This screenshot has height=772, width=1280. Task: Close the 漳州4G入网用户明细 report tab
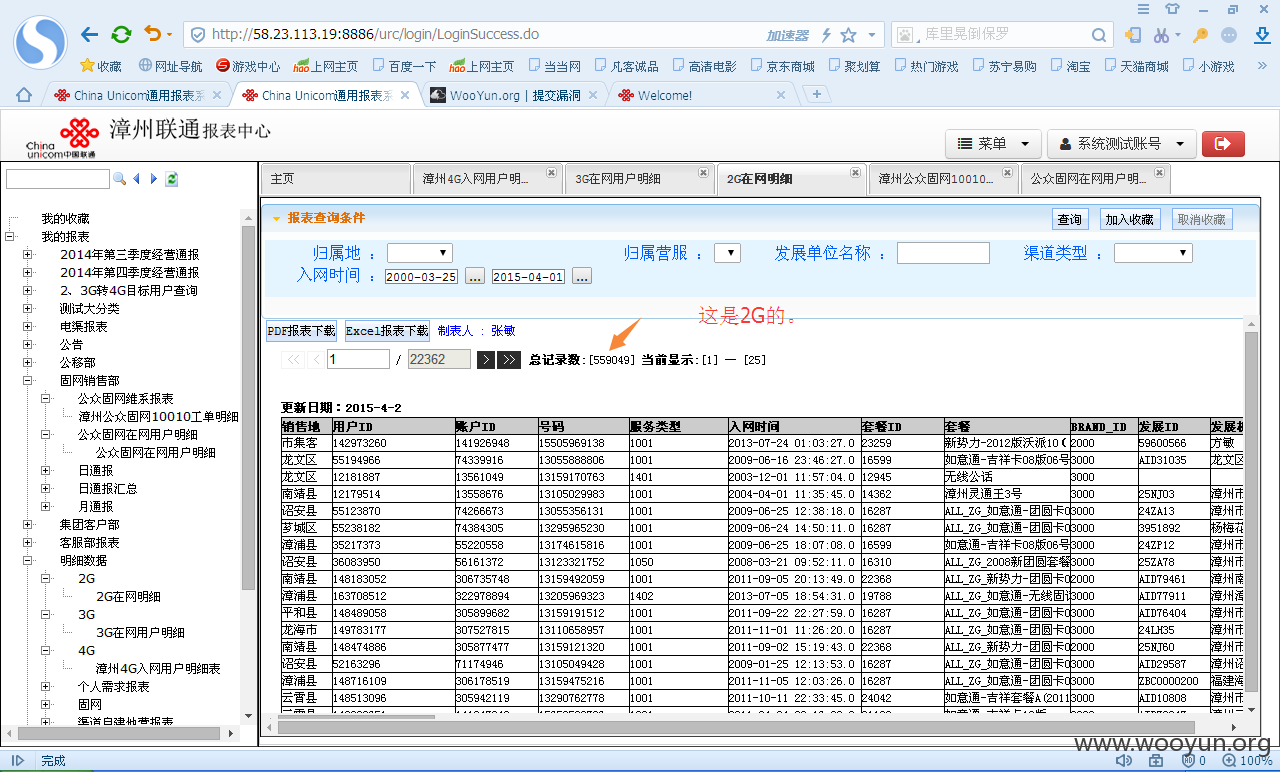click(551, 172)
